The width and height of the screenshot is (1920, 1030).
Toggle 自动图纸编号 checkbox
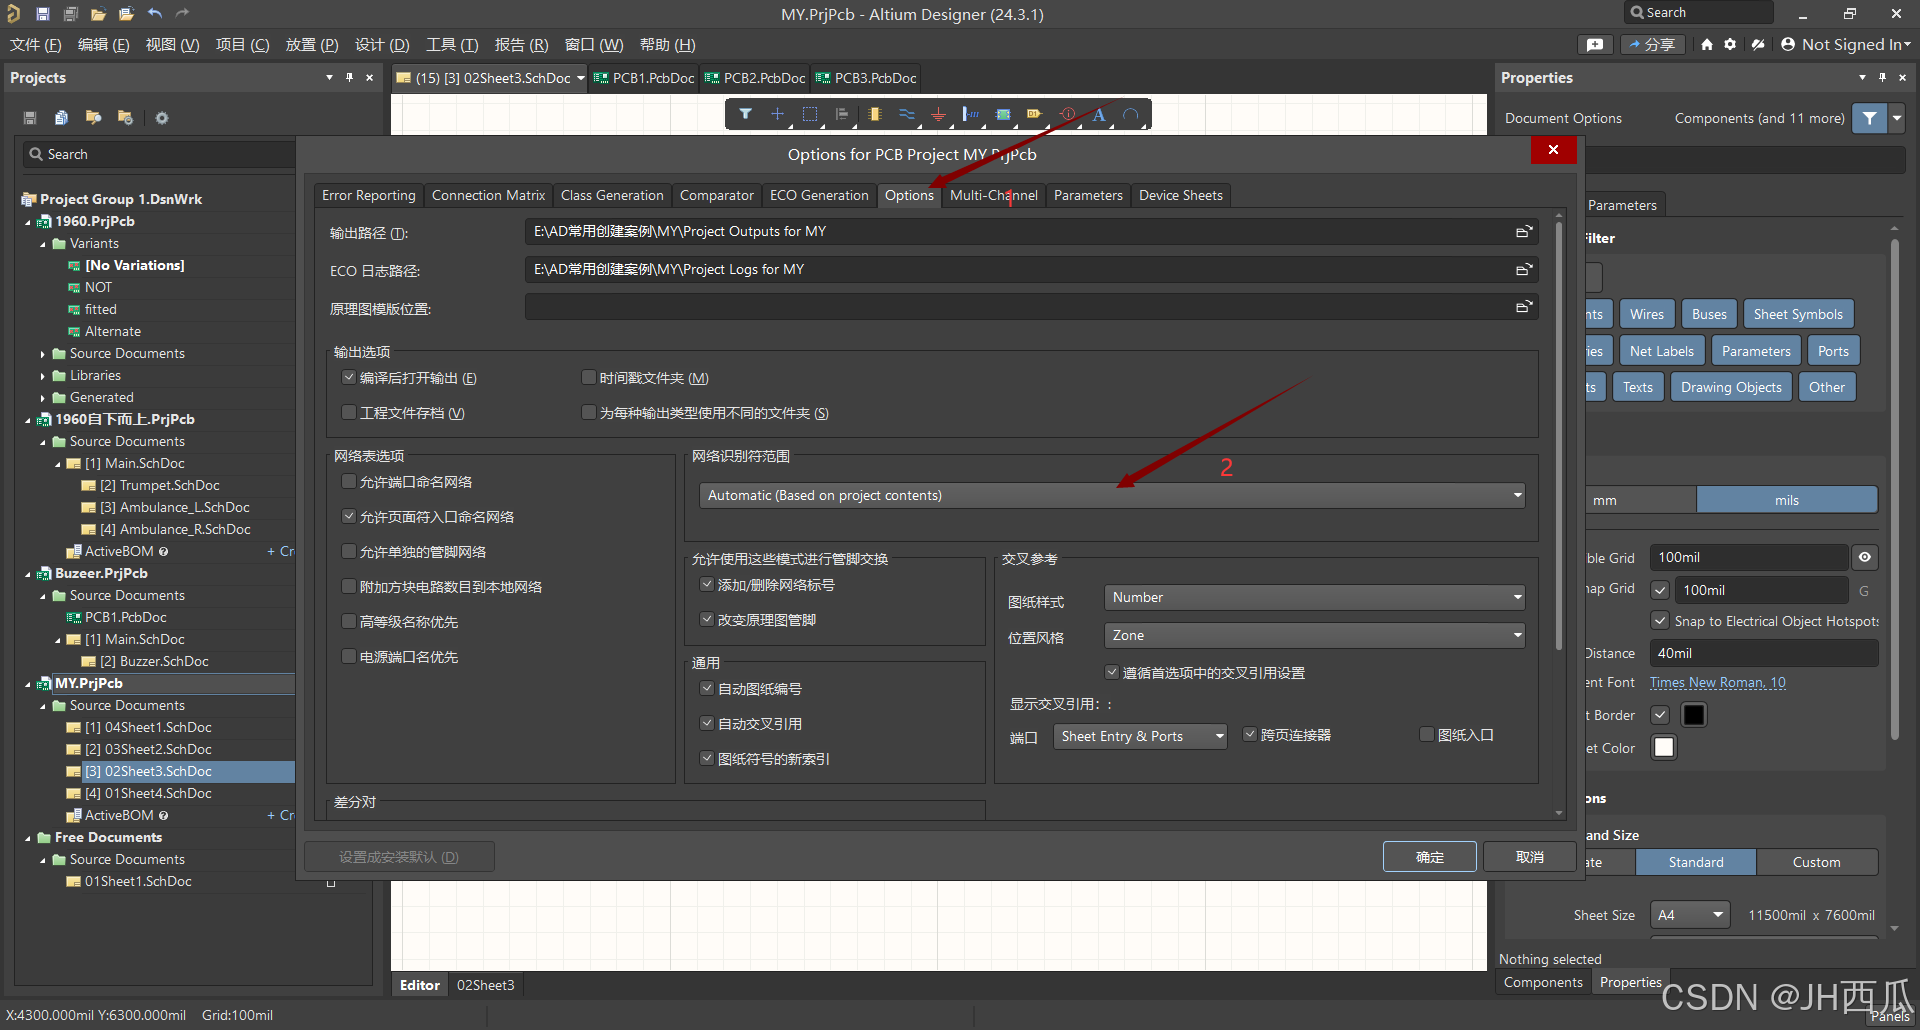(707, 689)
